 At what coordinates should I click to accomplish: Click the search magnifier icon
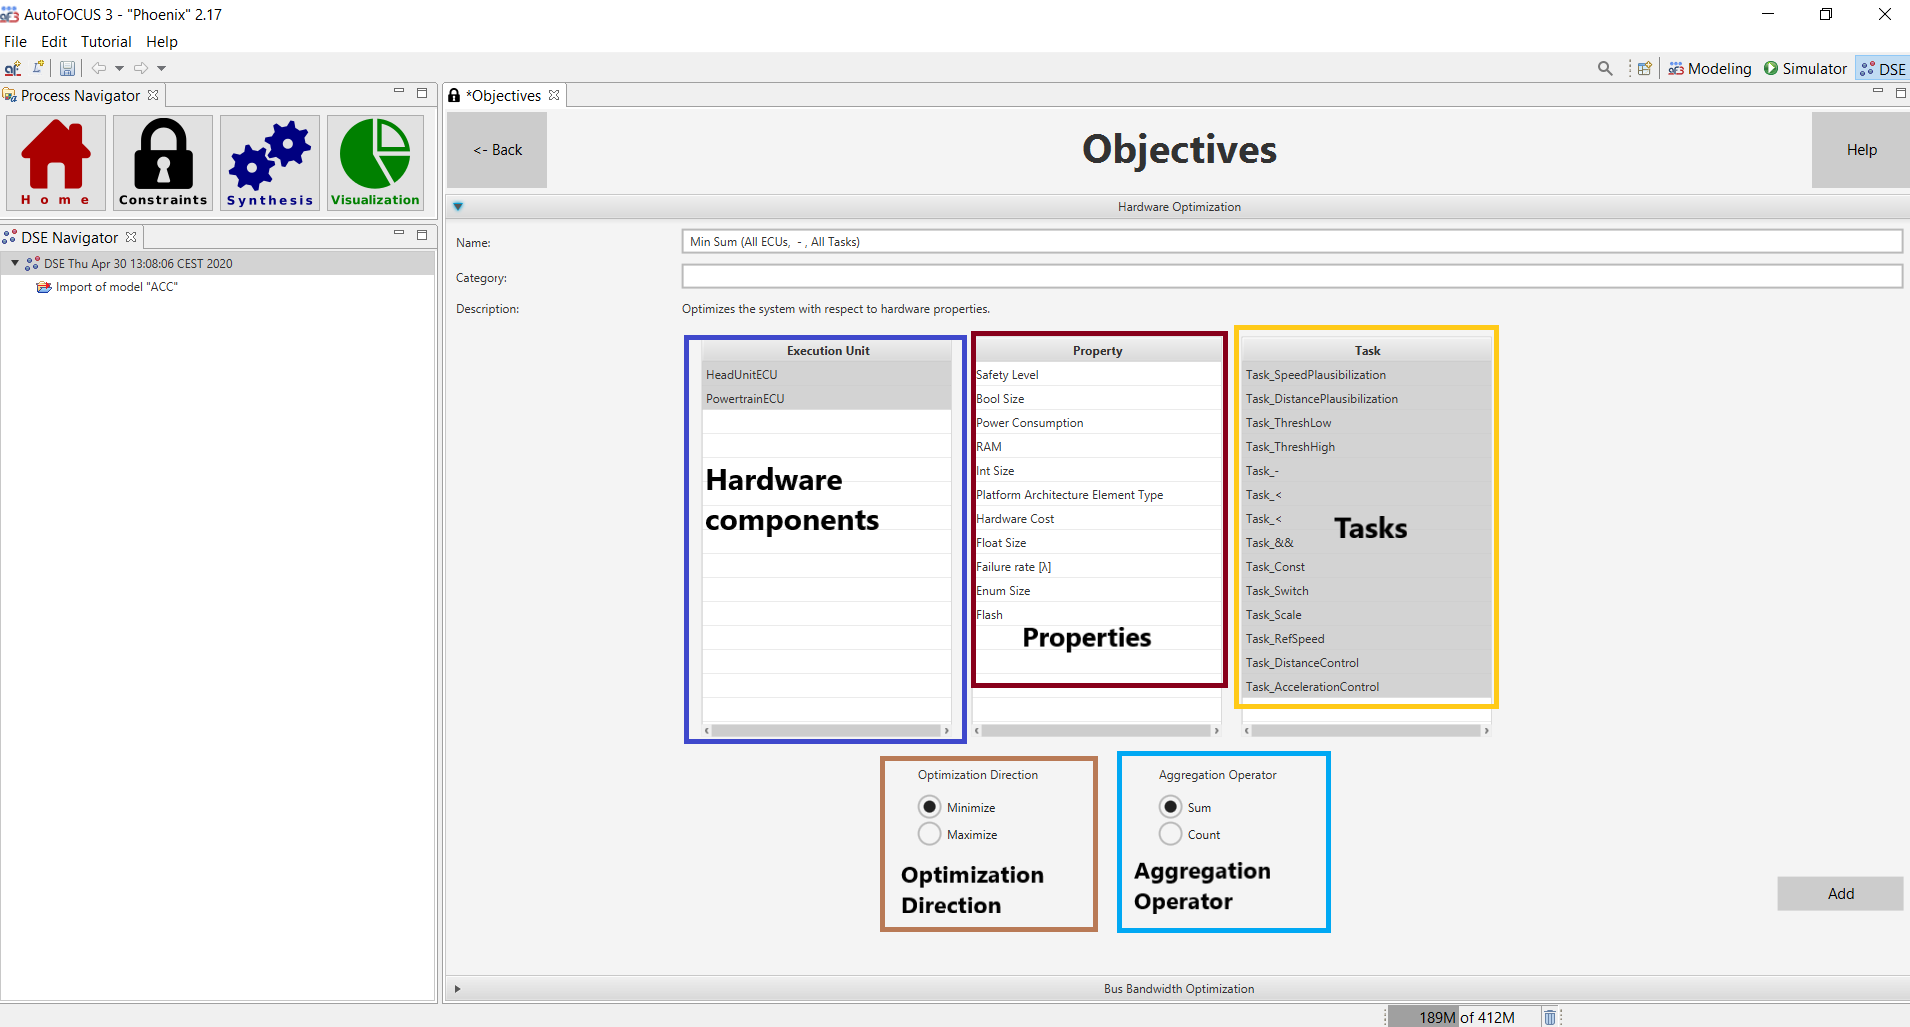pyautogui.click(x=1605, y=68)
